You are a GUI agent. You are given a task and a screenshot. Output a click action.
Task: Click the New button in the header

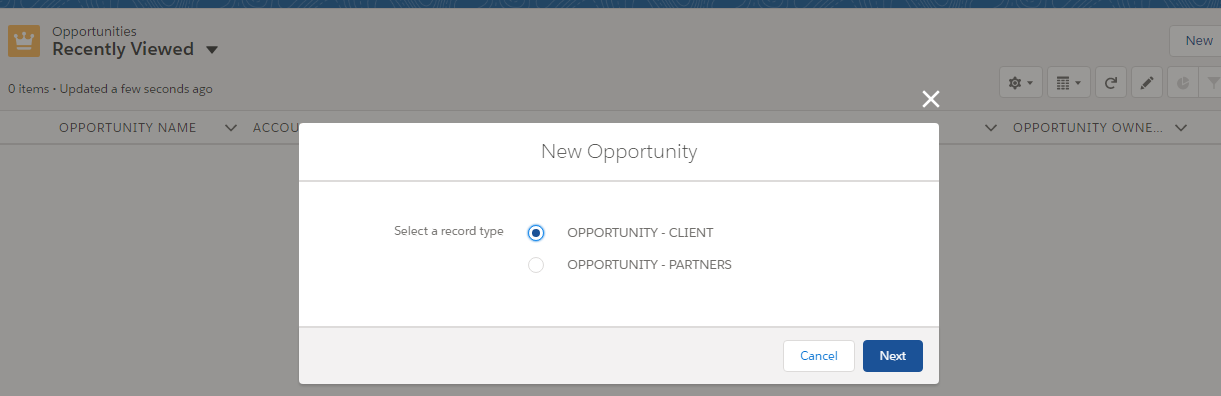[1198, 41]
